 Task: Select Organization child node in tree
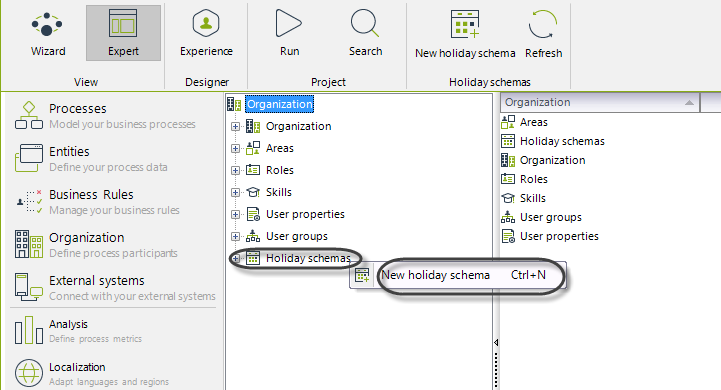coord(298,126)
